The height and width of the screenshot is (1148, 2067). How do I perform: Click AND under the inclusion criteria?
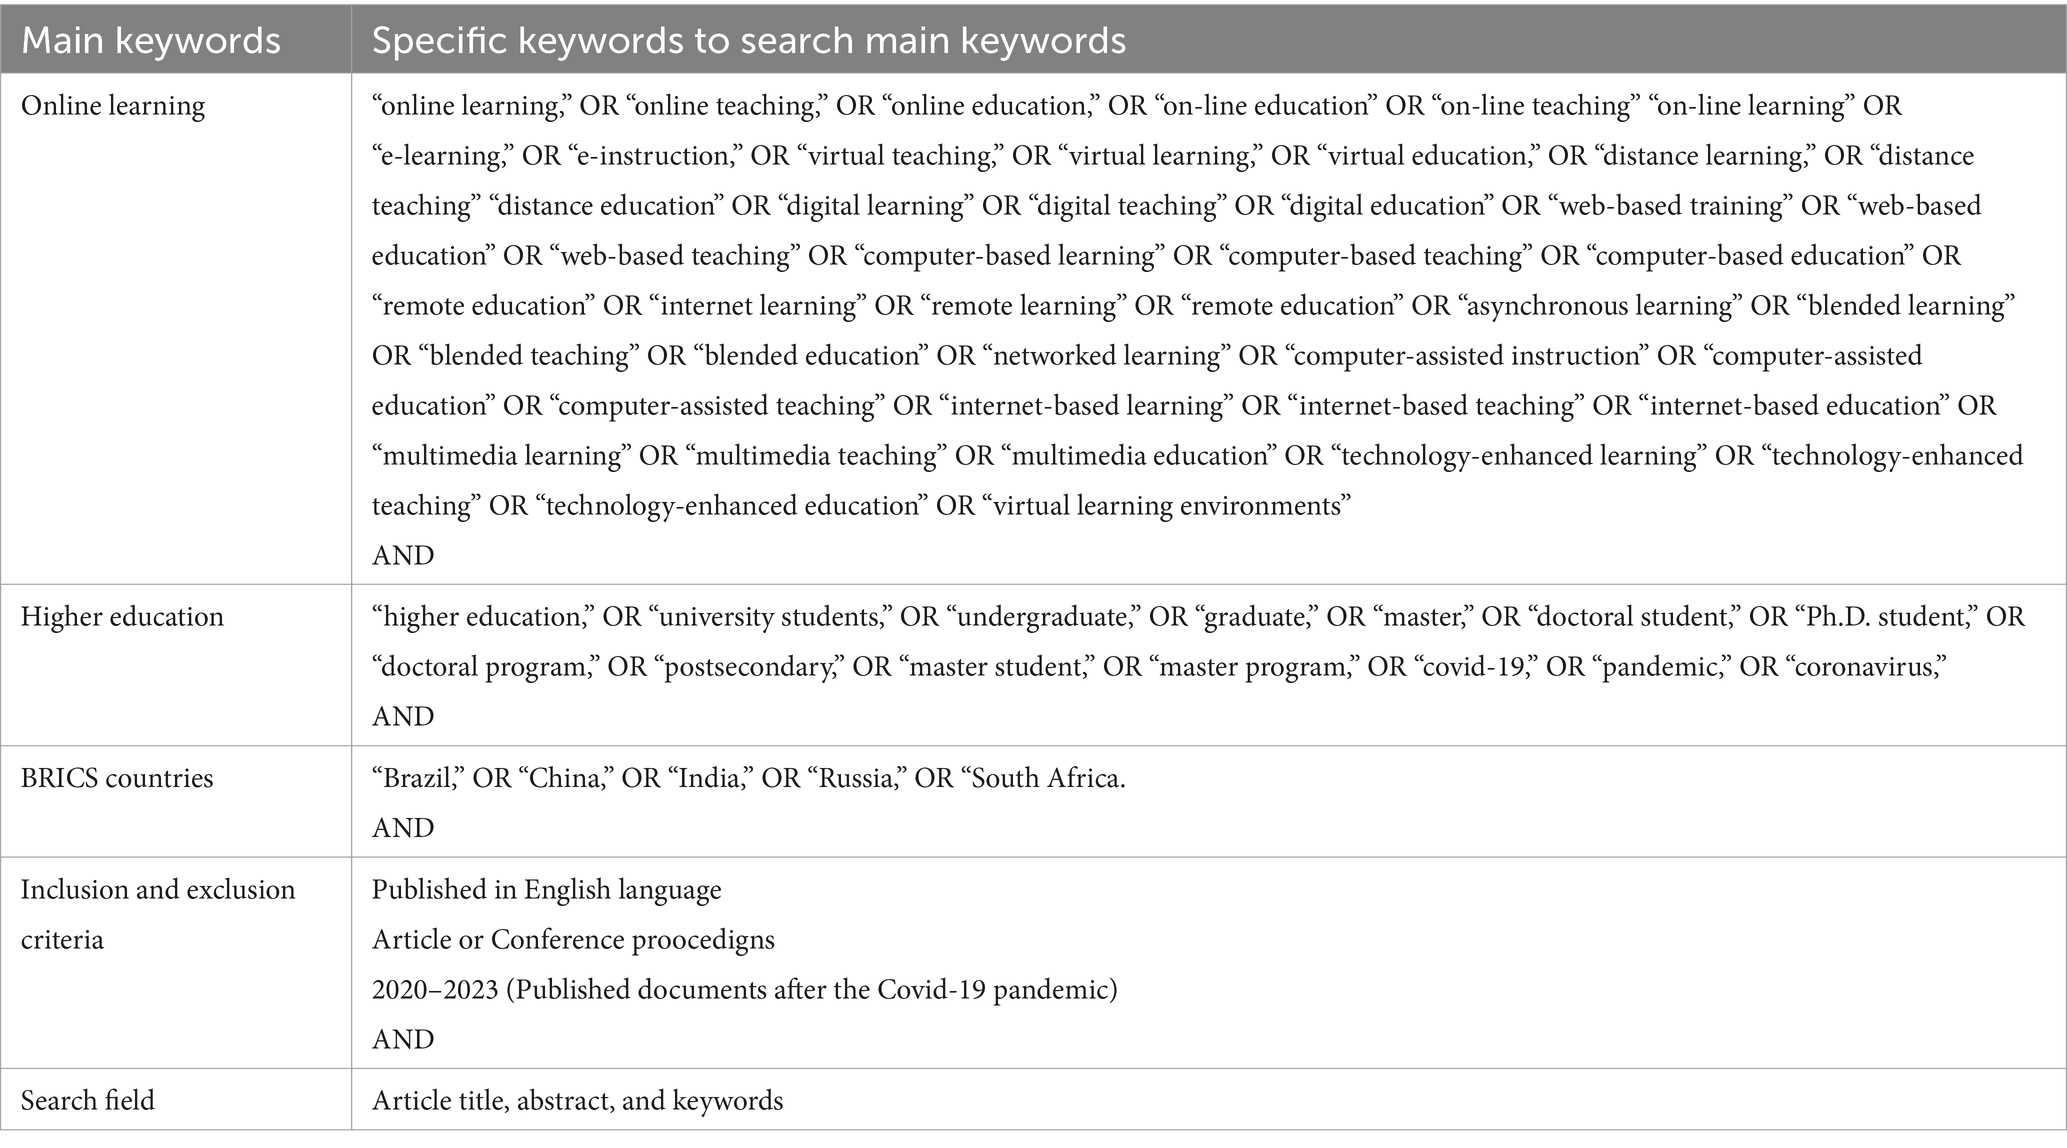[x=403, y=1039]
